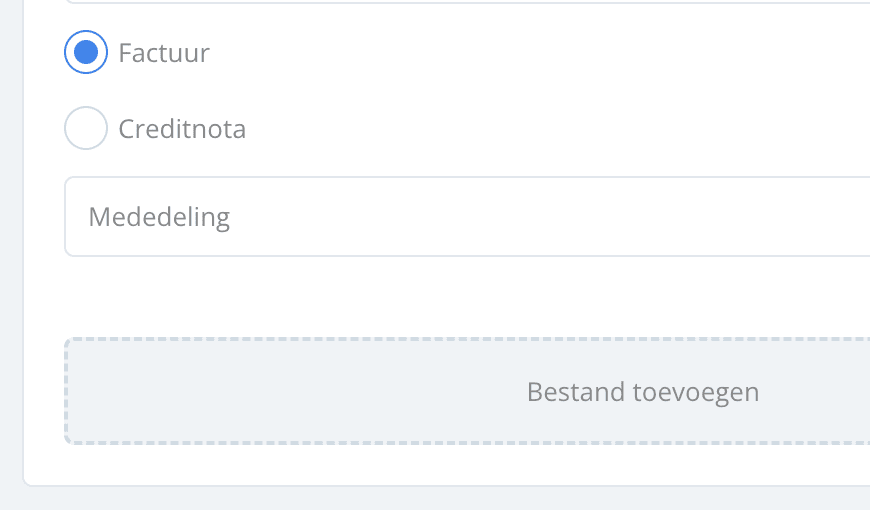Click the Bestand toevoegen text
Screen dimensions: 870x510
tap(643, 391)
